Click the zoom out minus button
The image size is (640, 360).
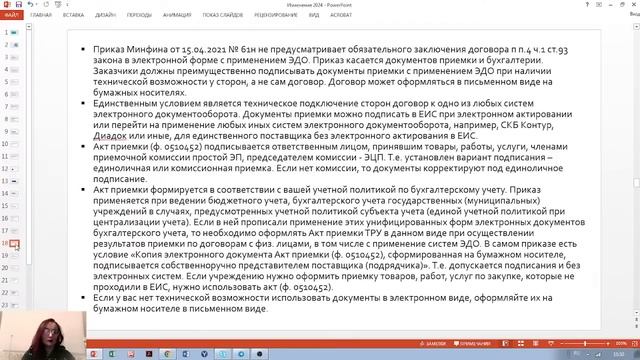(x=562, y=344)
